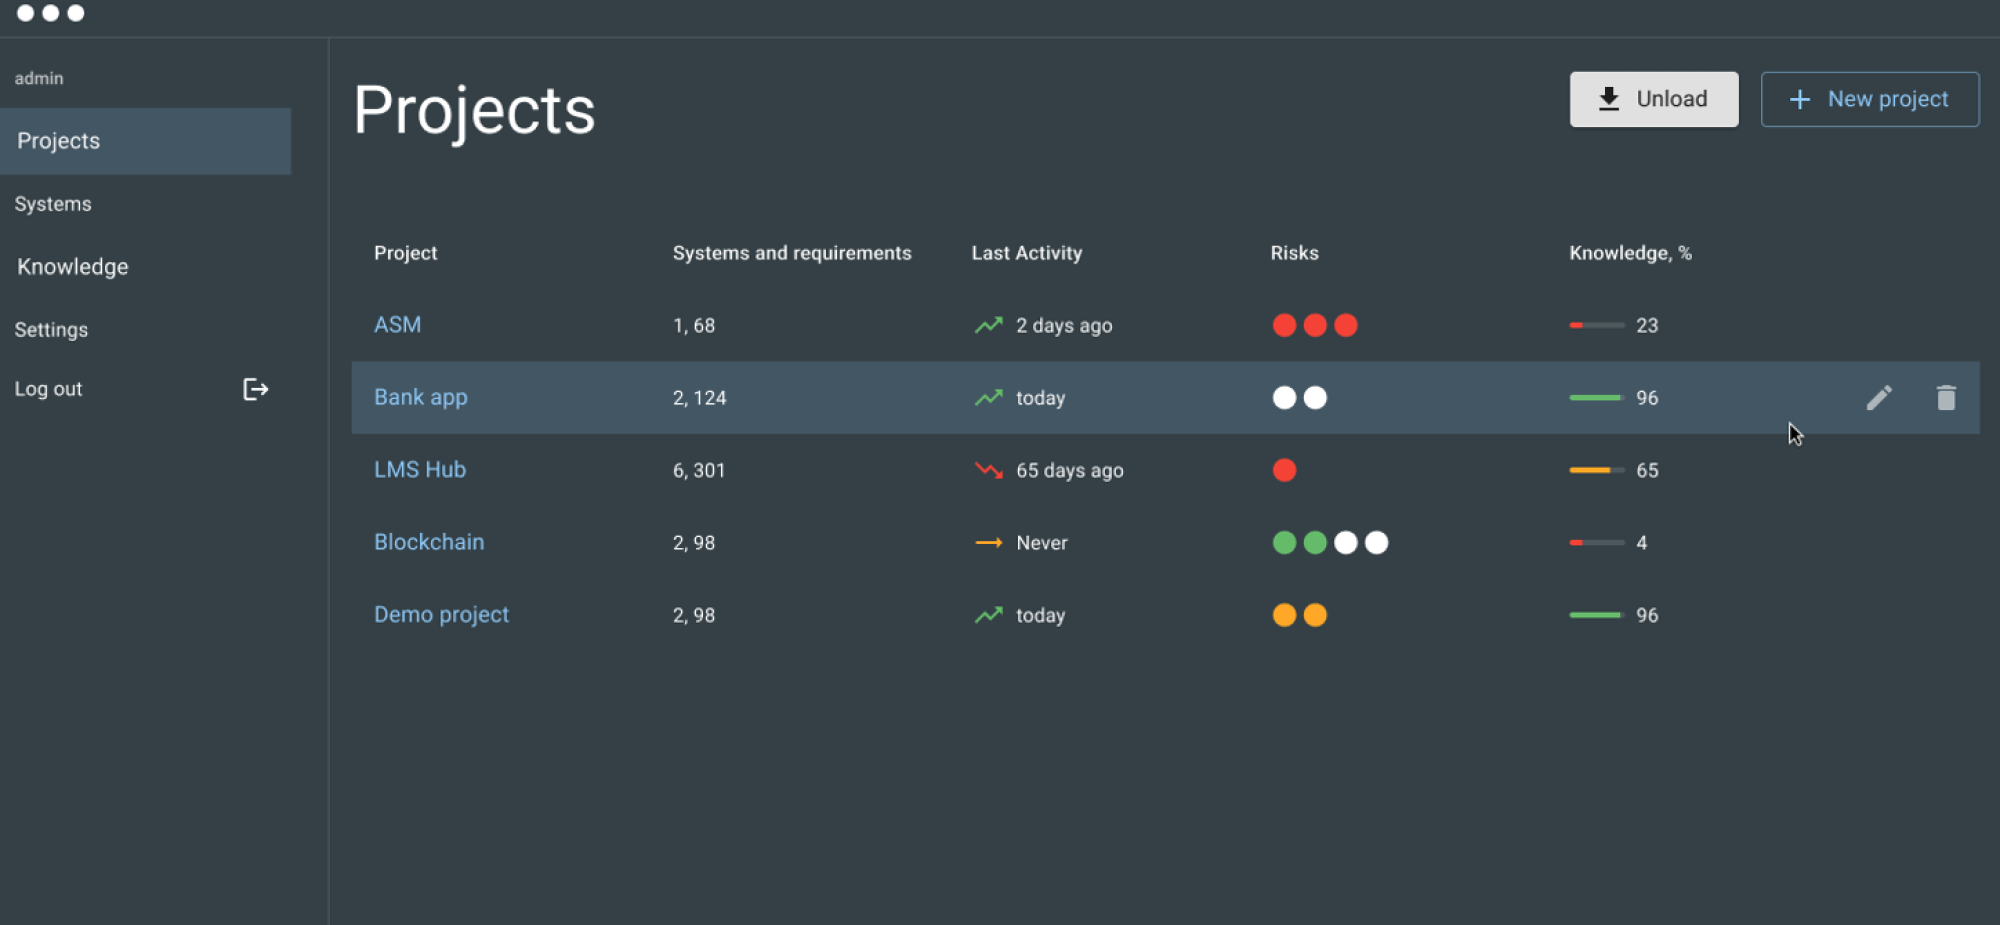Open Settings from the sidebar
This screenshot has width=2000, height=925.
click(51, 330)
